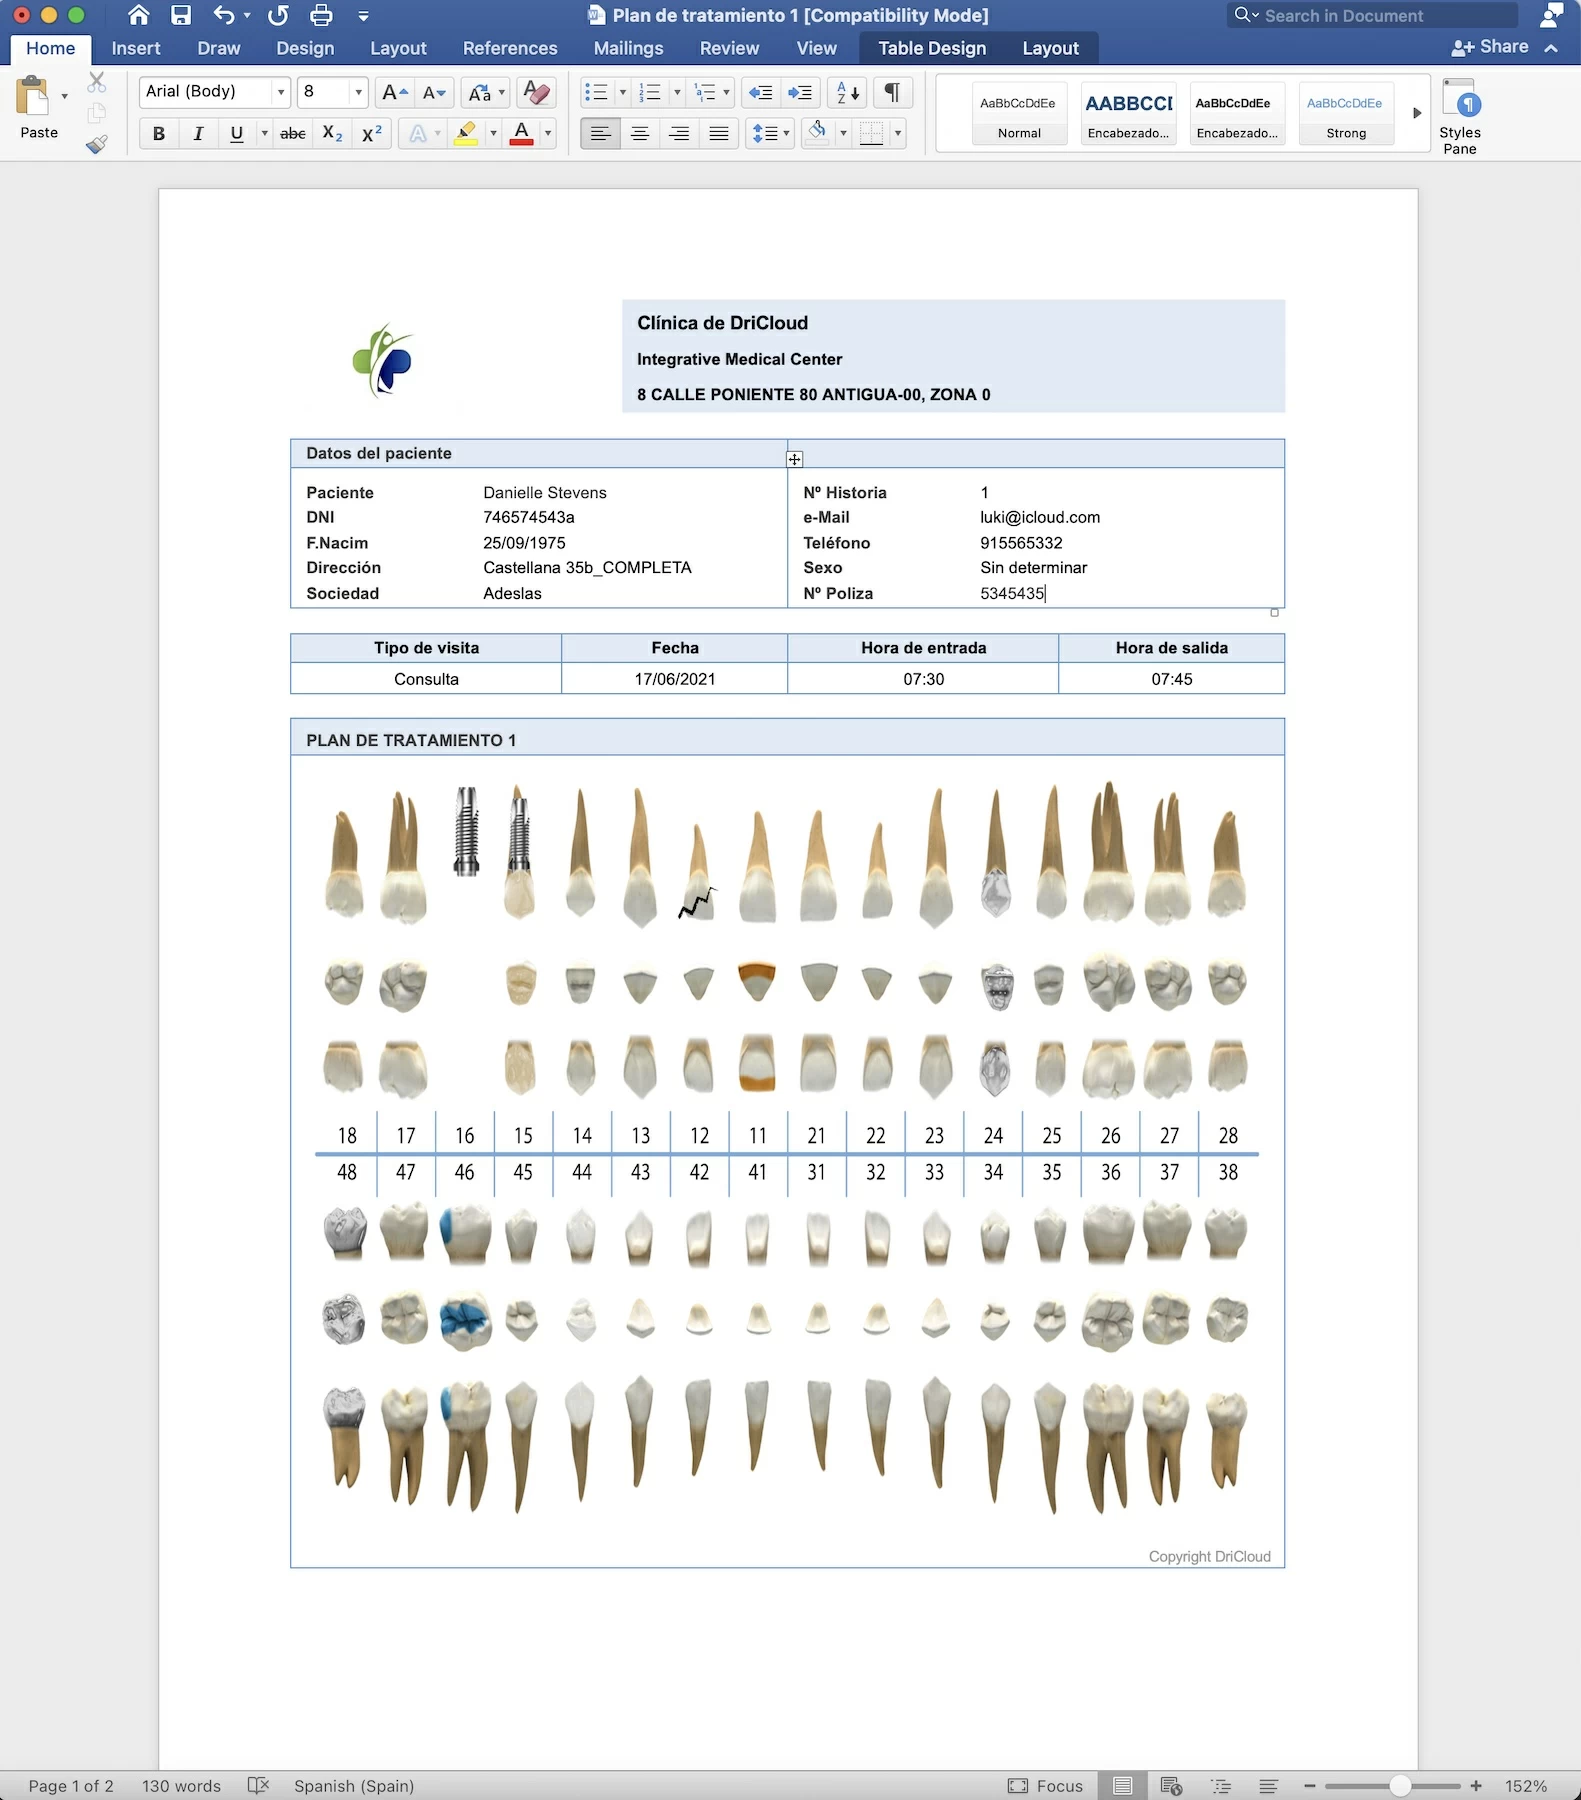1581x1800 pixels.
Task: Click the zoom in plus button
Action: click(x=1476, y=1786)
